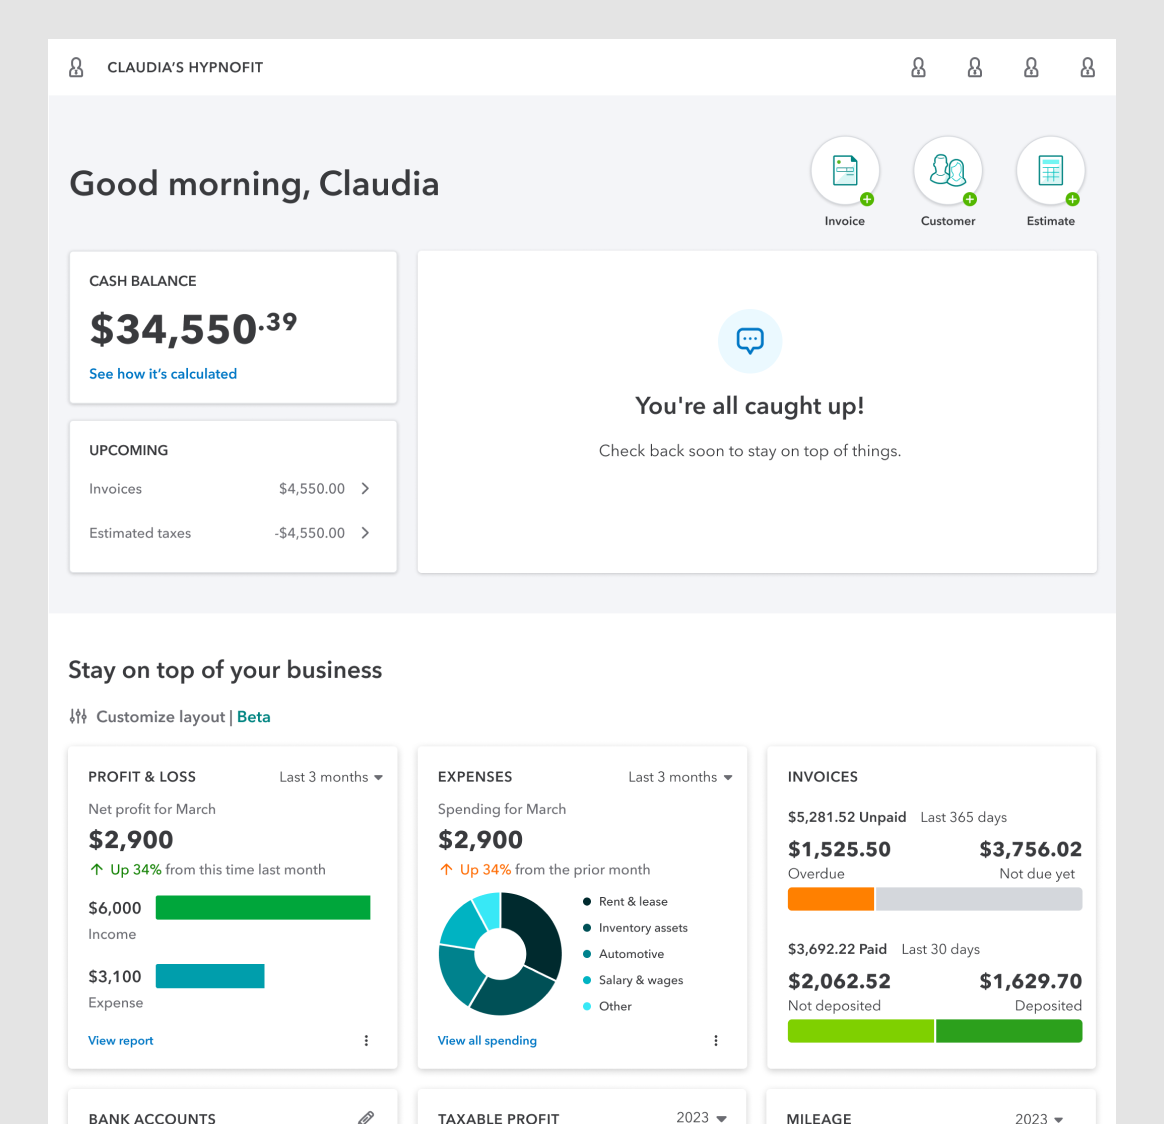Open the Profit & Loss card options menu
This screenshot has width=1164, height=1124.
click(366, 1040)
